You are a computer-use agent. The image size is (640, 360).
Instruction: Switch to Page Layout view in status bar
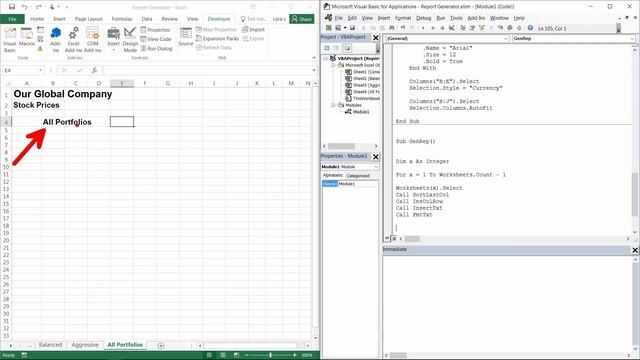click(x=223, y=355)
